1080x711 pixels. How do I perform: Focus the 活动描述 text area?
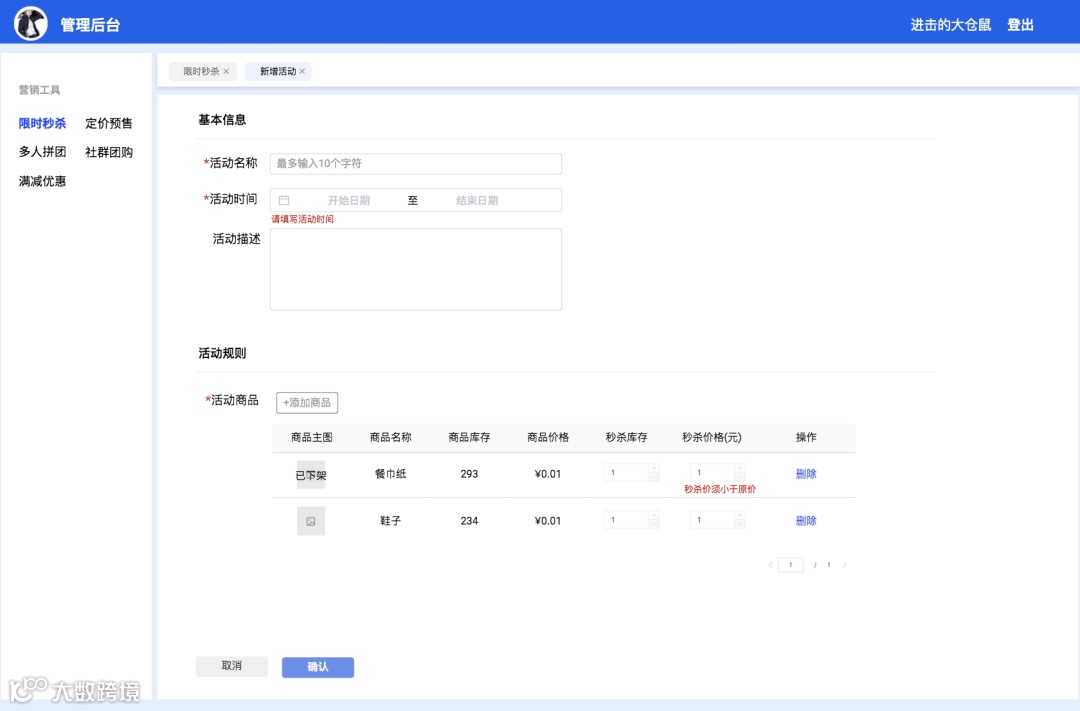[416, 269]
